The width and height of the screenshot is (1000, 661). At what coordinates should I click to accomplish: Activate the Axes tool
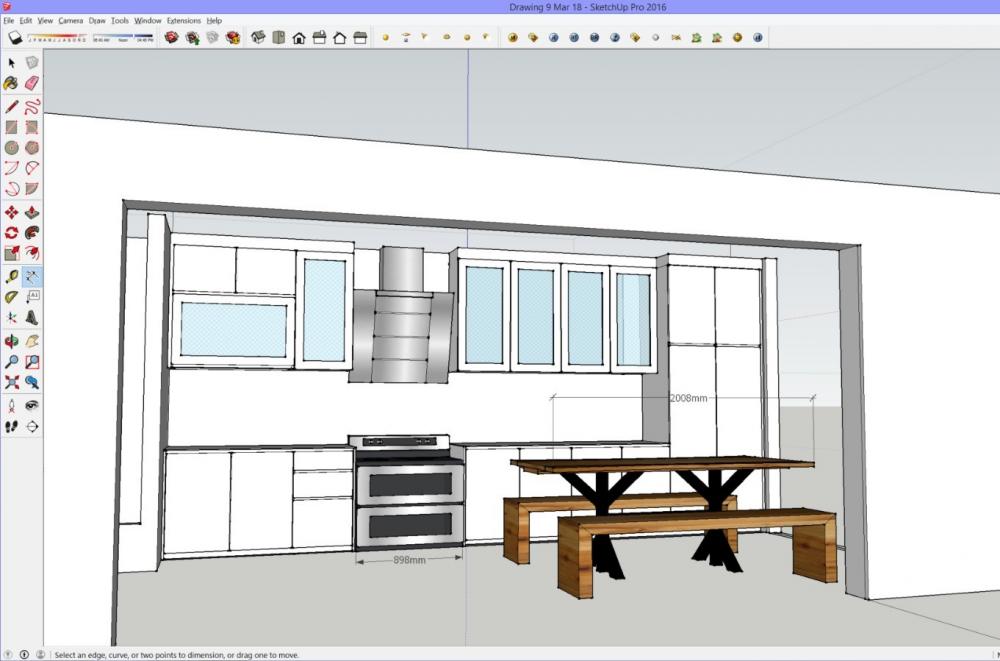coord(11,318)
